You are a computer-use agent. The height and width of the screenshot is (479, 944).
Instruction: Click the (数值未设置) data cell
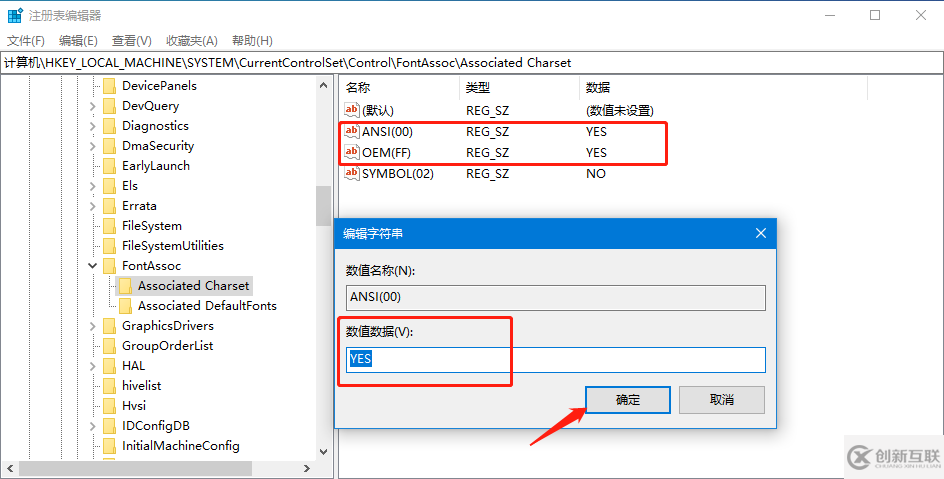(x=620, y=111)
